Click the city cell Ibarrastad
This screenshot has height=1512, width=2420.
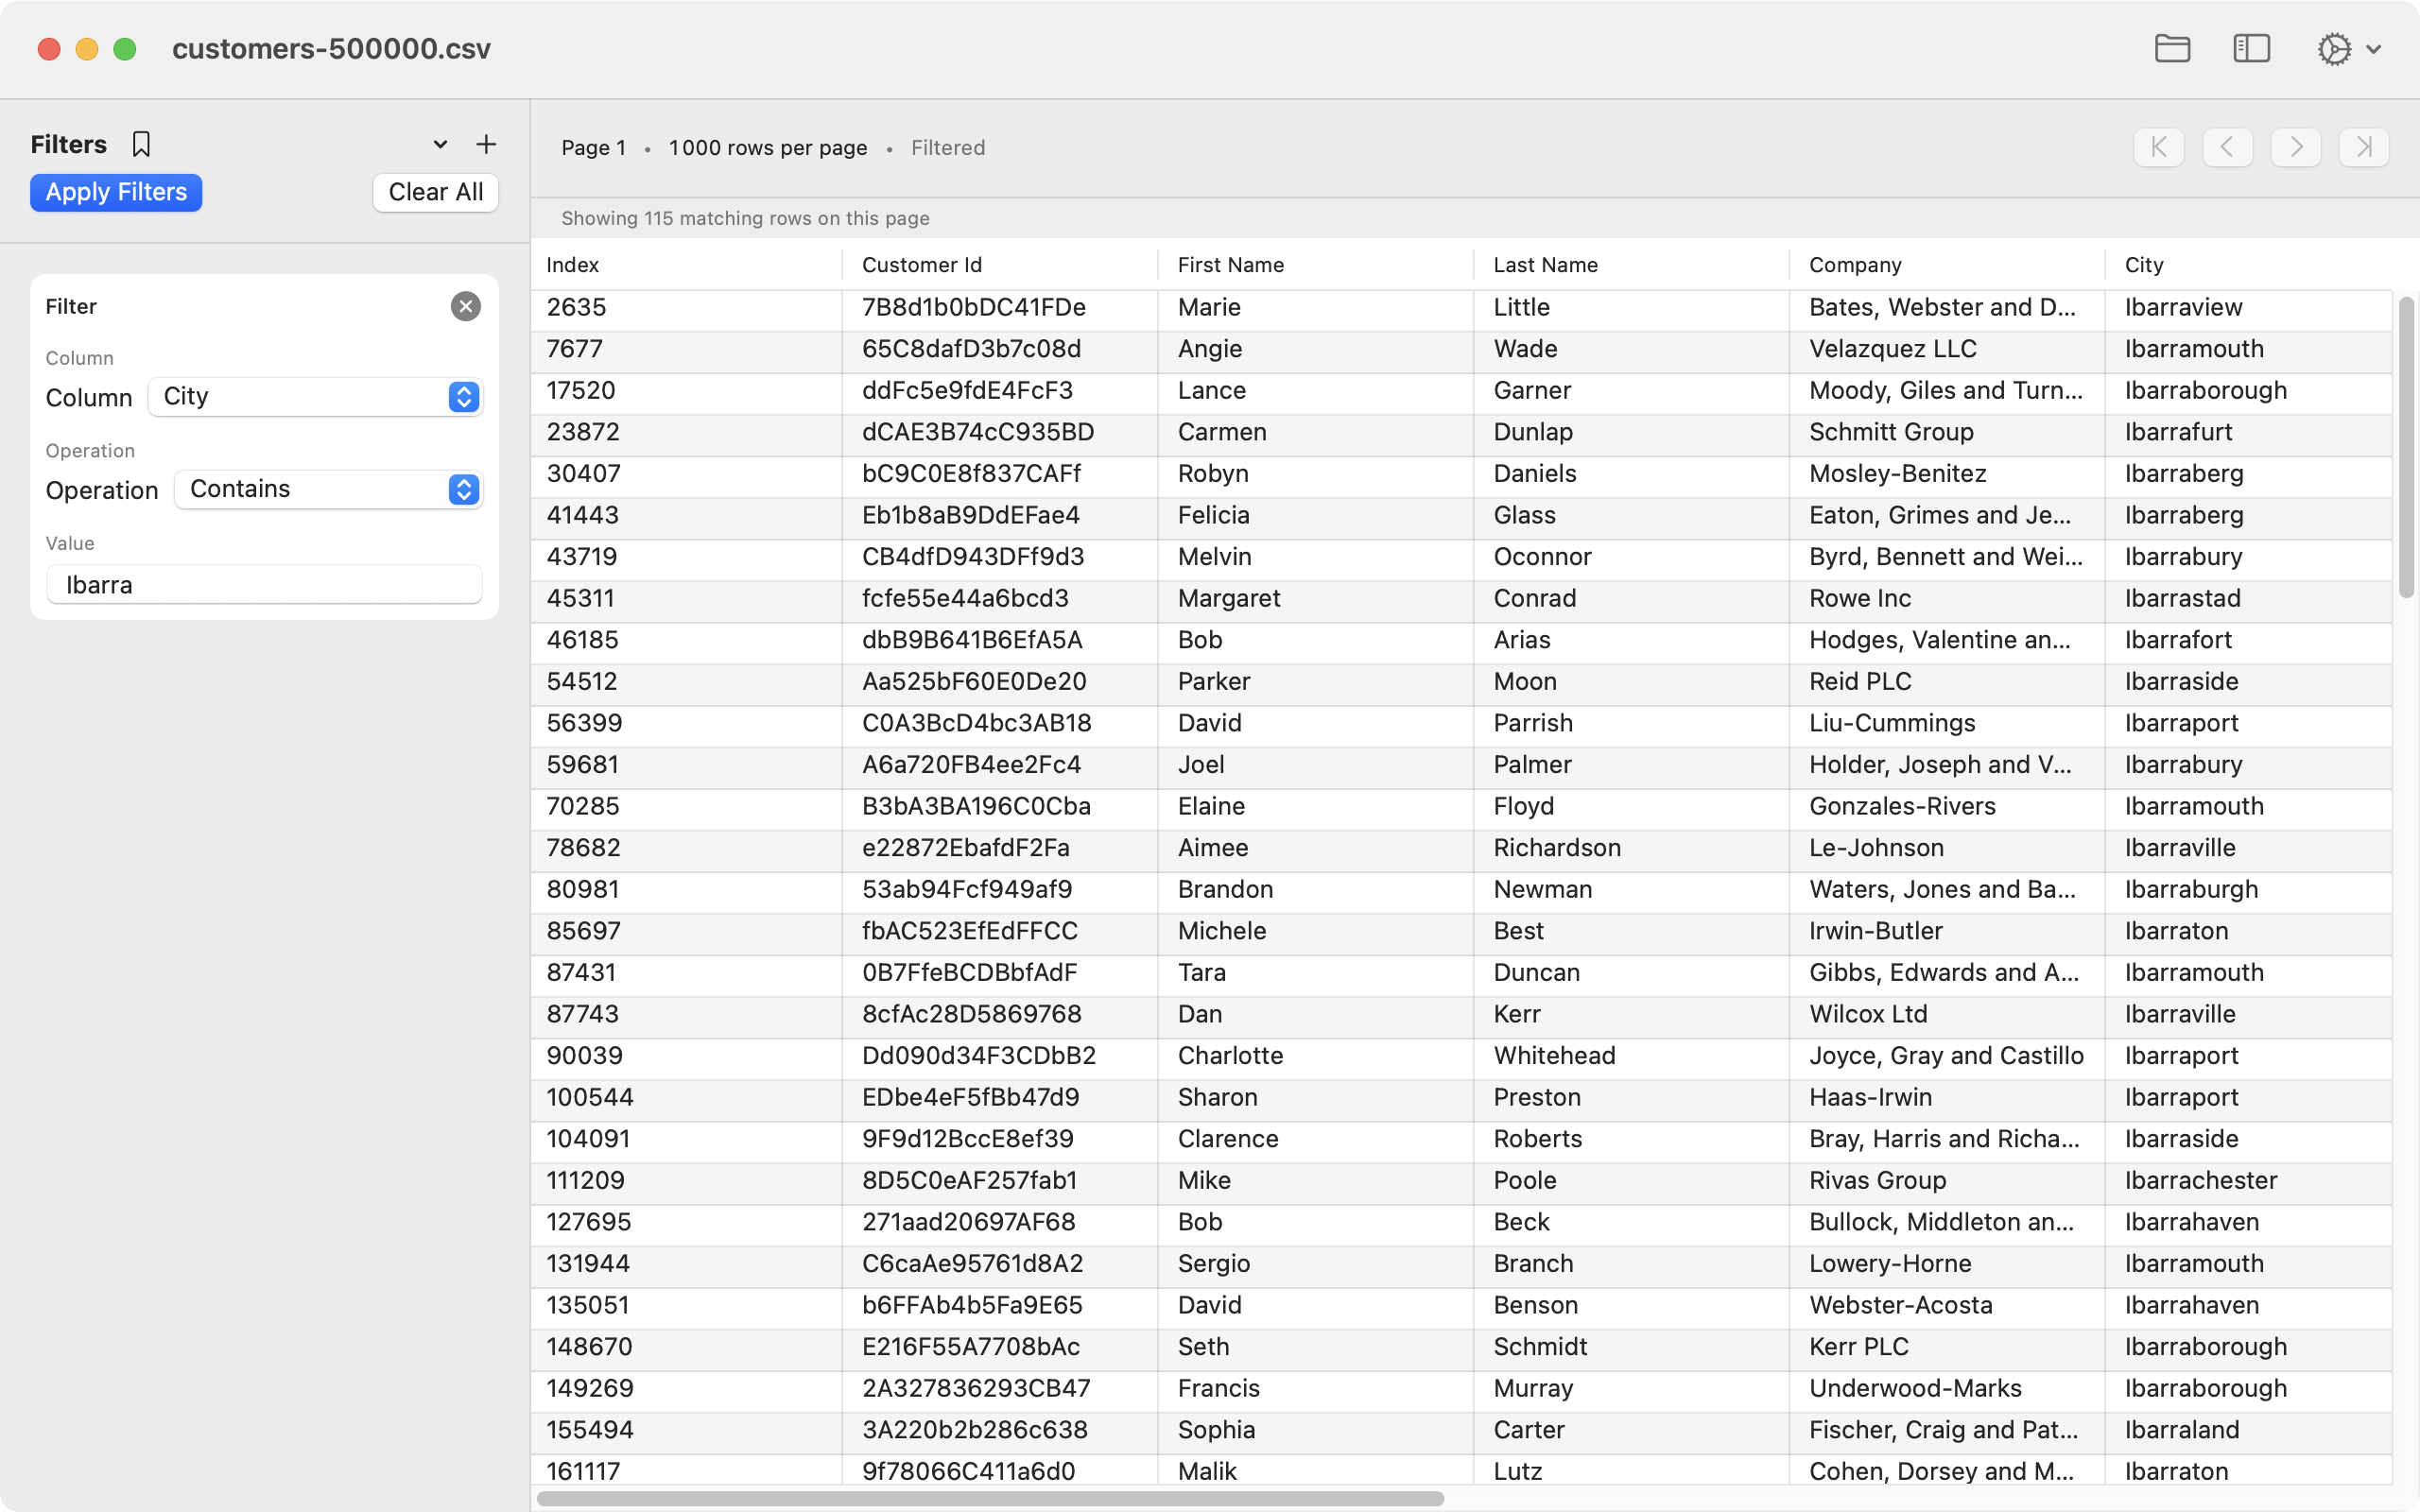click(2182, 598)
